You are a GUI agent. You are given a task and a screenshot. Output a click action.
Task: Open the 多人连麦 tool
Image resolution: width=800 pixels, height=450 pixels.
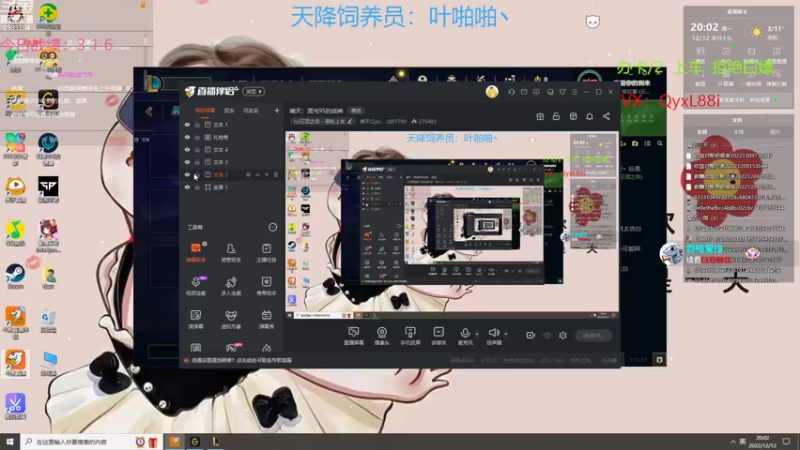pyautogui.click(x=231, y=286)
